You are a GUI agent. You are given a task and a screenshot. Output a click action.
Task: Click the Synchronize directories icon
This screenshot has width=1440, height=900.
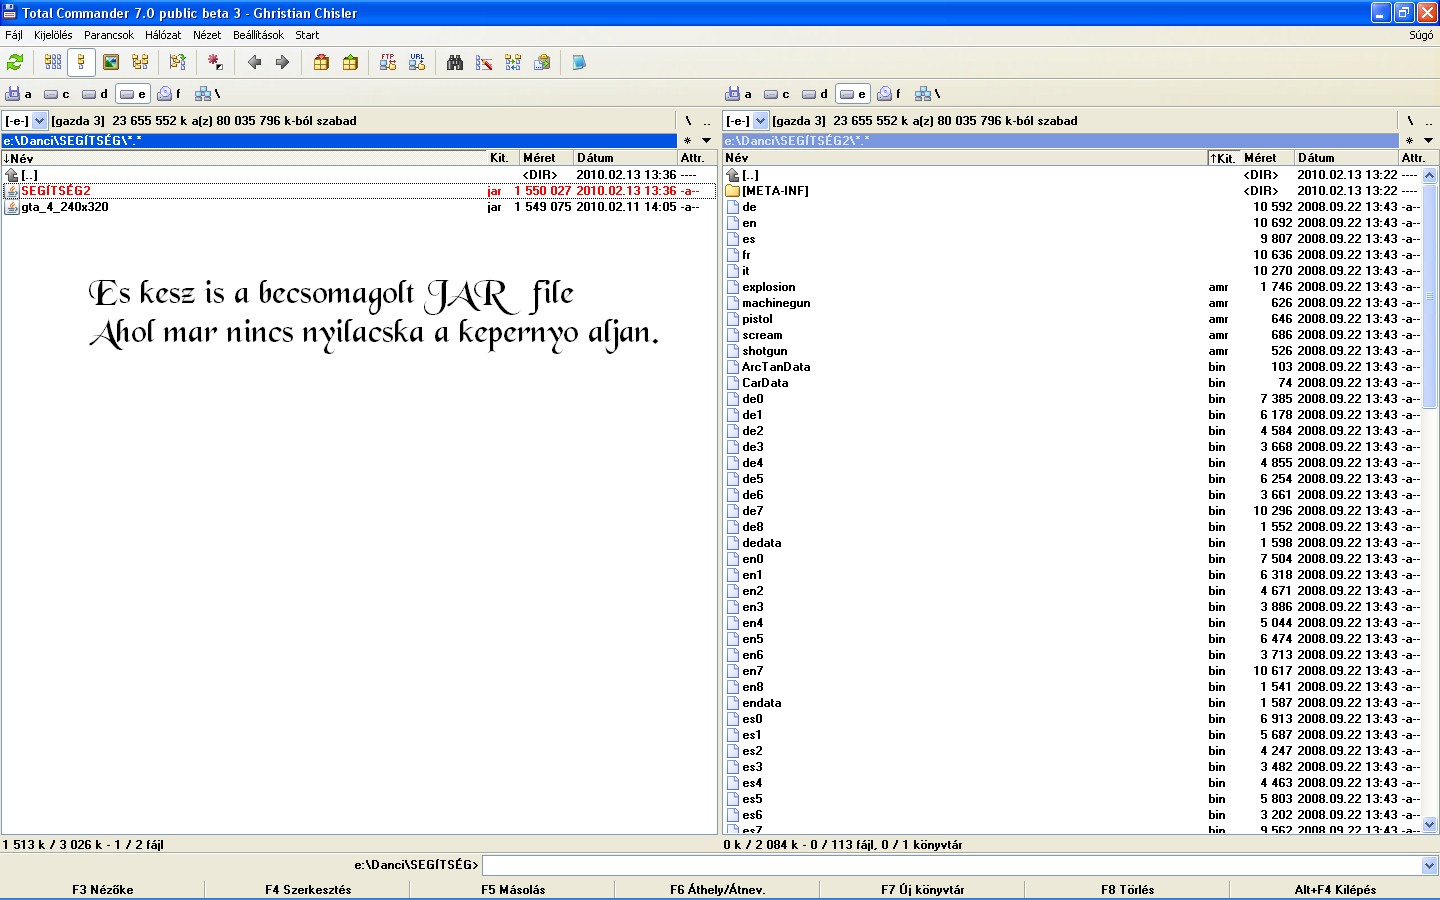[513, 63]
